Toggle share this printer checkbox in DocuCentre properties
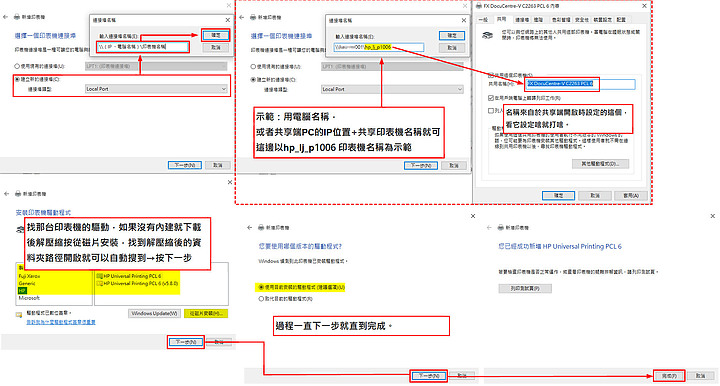 click(x=491, y=75)
